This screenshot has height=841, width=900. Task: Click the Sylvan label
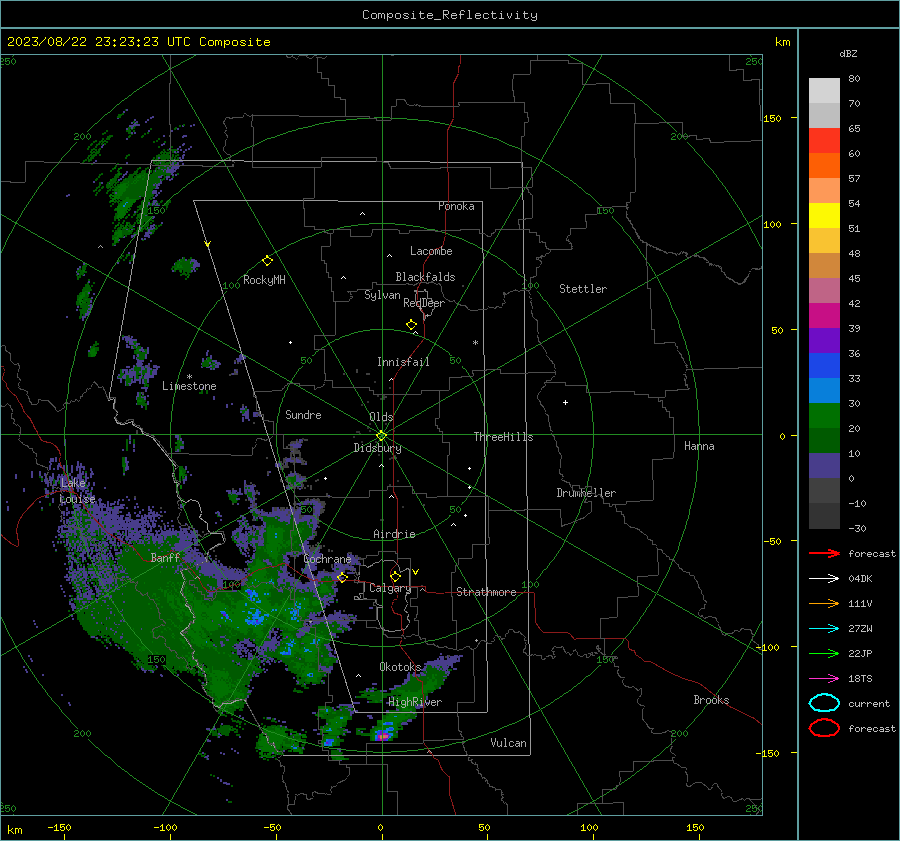pyautogui.click(x=382, y=295)
